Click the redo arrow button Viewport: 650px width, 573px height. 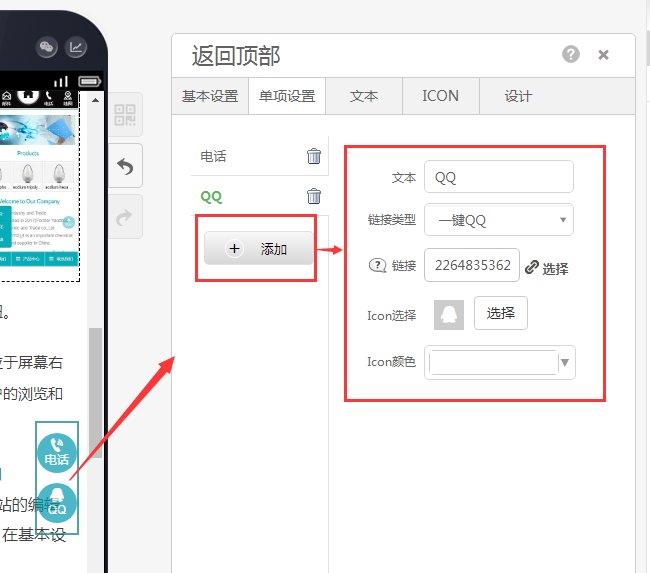click(125, 217)
